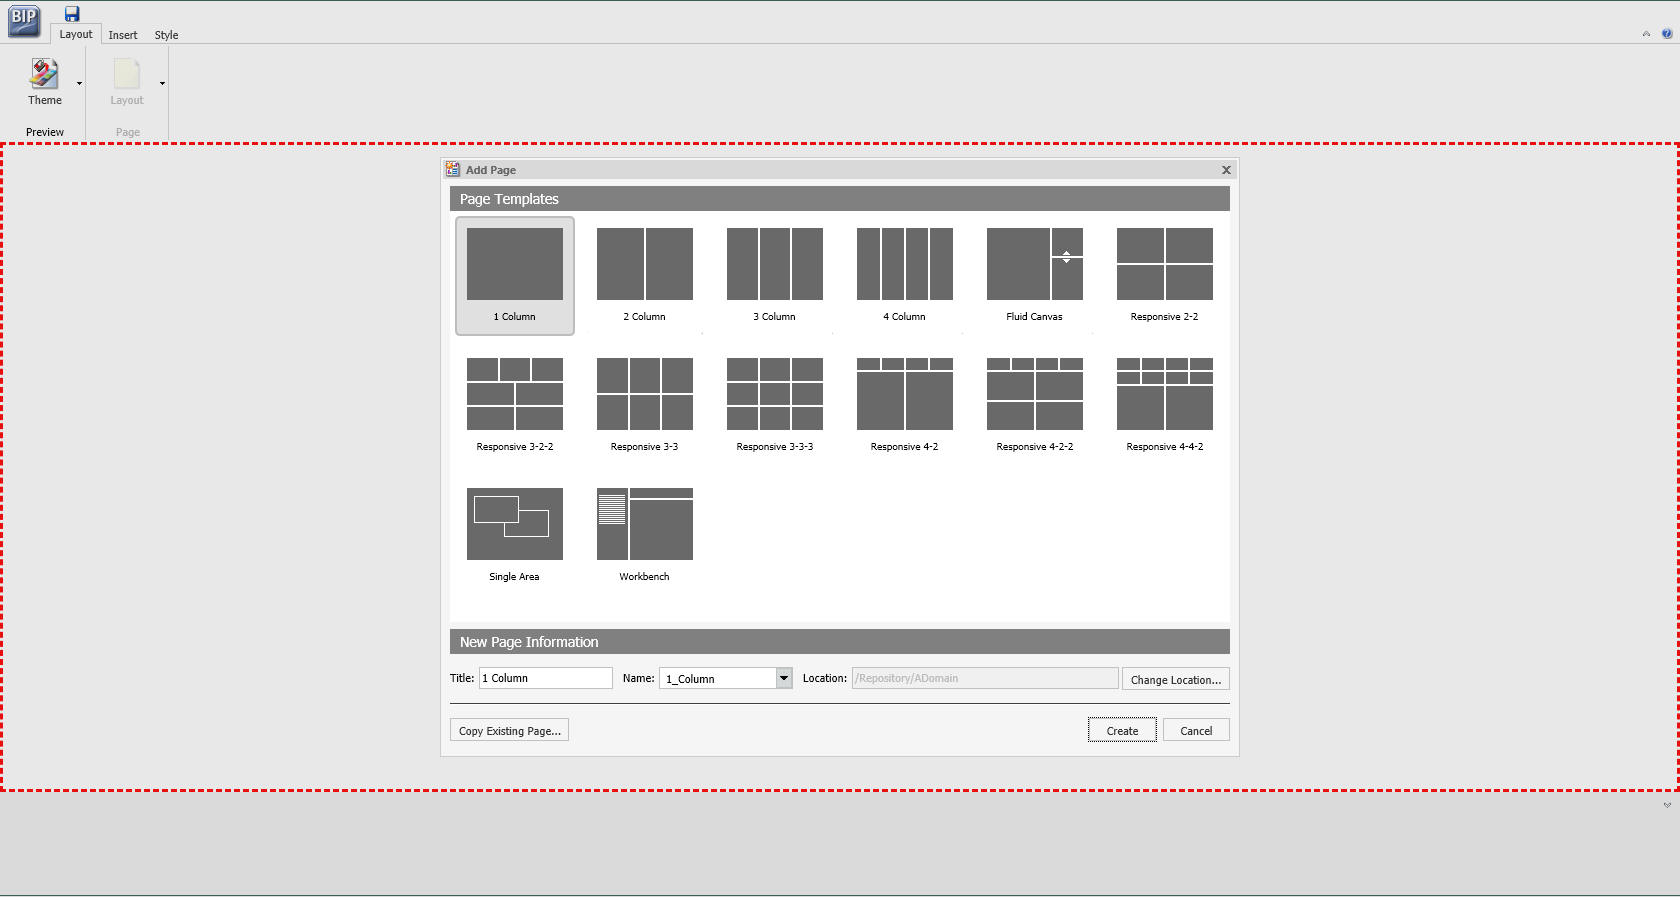
Task: Click the New Page Information header
Action: pos(840,642)
